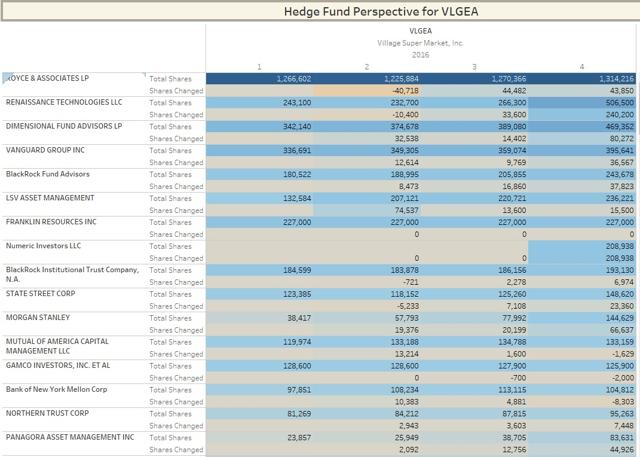Viewport: 640px width, 457px height.
Task: Click Panagora shares changed cell 44,926
Action: [x=582, y=450]
